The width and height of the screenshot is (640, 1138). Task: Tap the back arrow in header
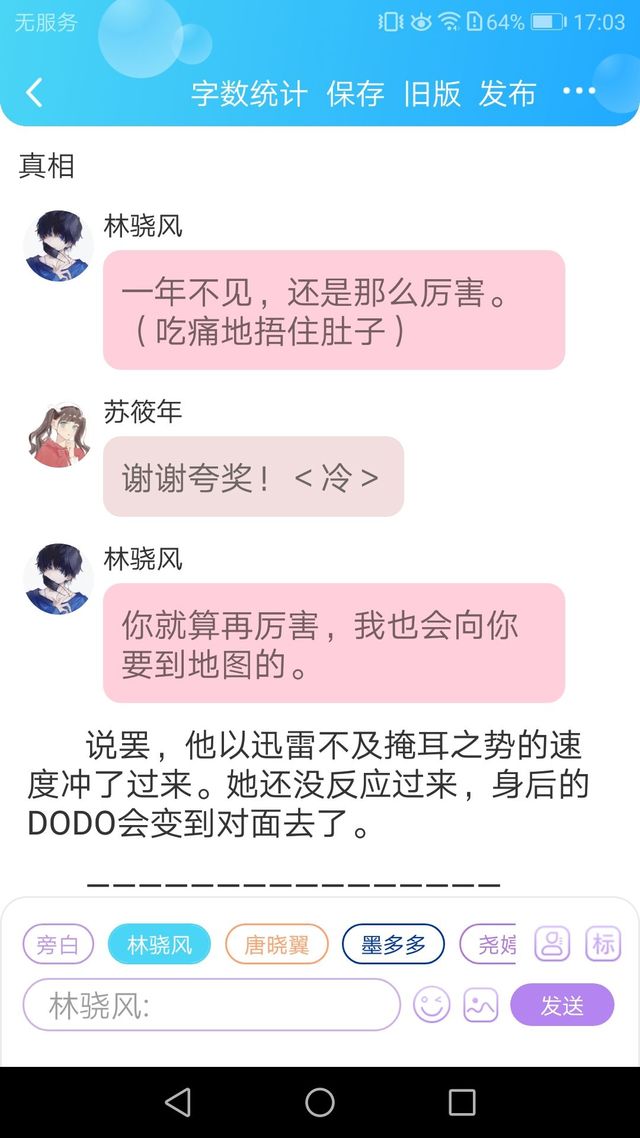click(x=34, y=93)
